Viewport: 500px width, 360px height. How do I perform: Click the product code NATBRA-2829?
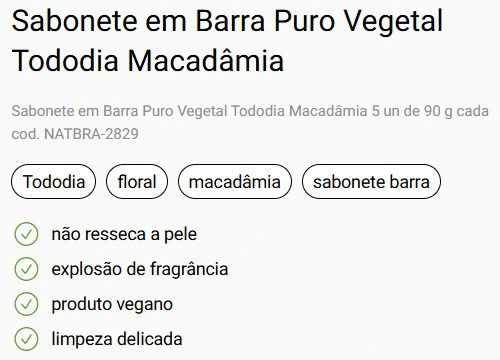click(91, 134)
